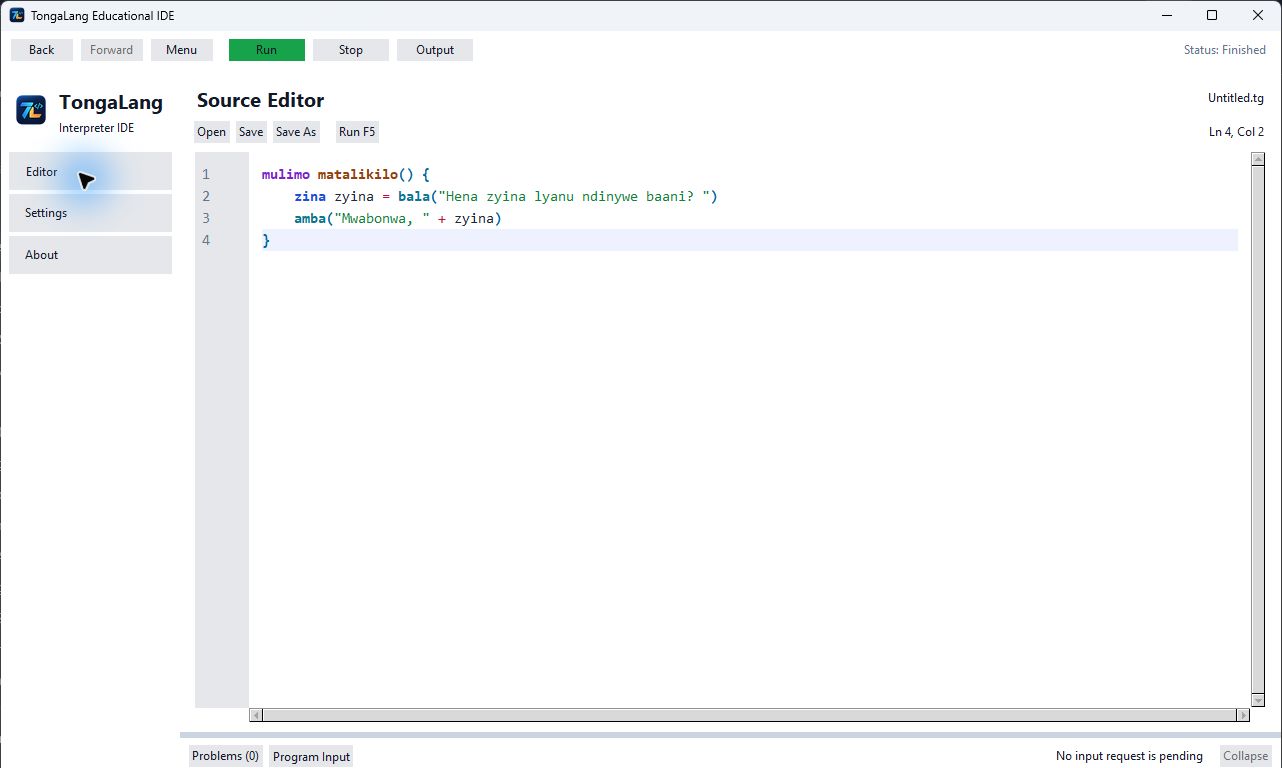This screenshot has width=1282, height=768.
Task: Click the horizontal scrollbar right arrow
Action: [1243, 715]
